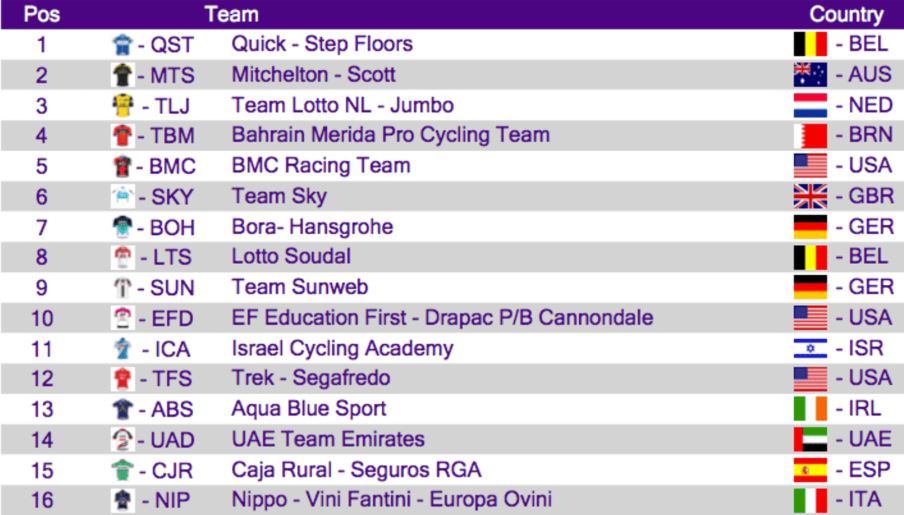
Task: Click the Team Sky jersey icon
Action: [x=122, y=197]
